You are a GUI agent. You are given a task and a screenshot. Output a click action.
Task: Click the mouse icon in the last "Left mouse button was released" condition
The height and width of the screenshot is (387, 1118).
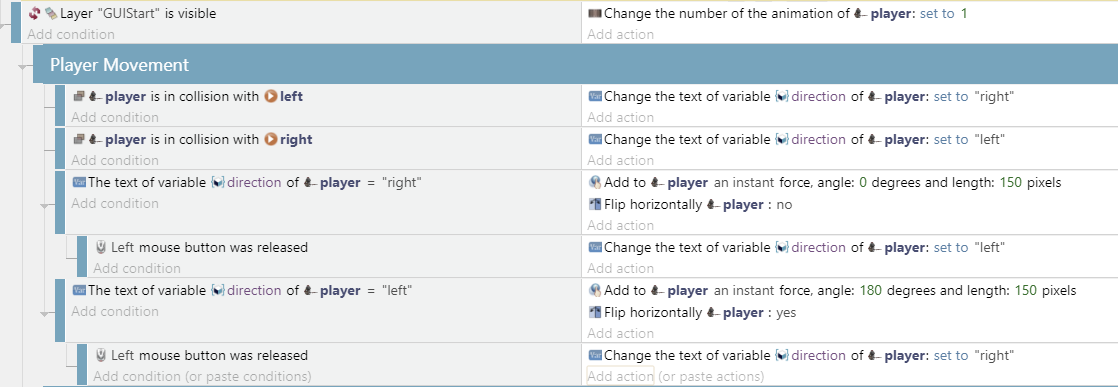(101, 355)
